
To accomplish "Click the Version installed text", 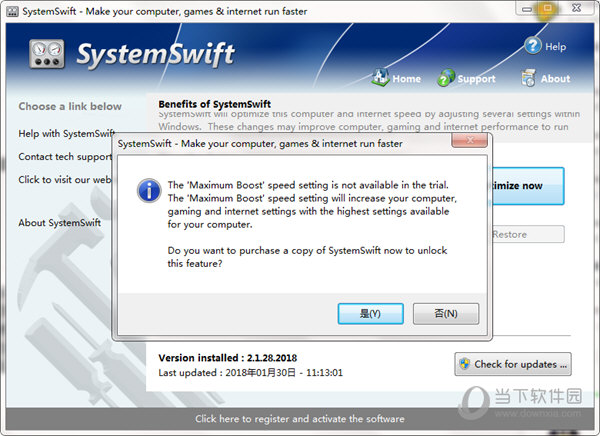I will (x=228, y=358).
